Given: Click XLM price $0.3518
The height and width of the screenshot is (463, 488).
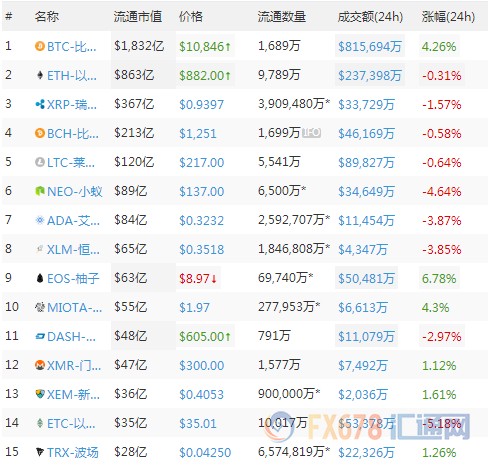Looking at the screenshot, I should [201, 249].
